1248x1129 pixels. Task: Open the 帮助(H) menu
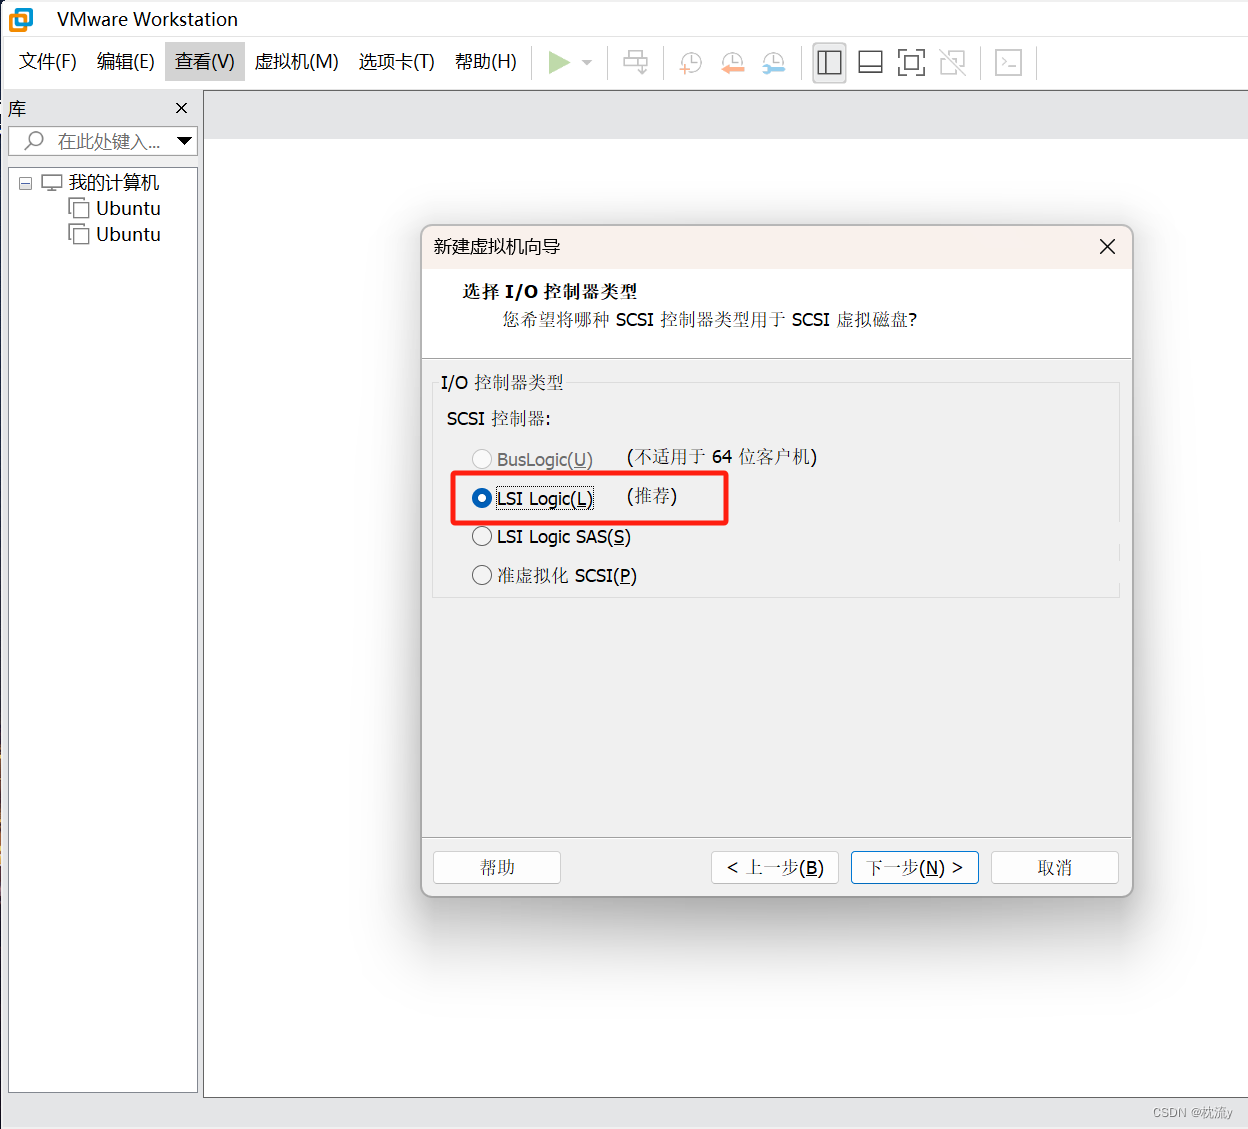click(x=486, y=62)
